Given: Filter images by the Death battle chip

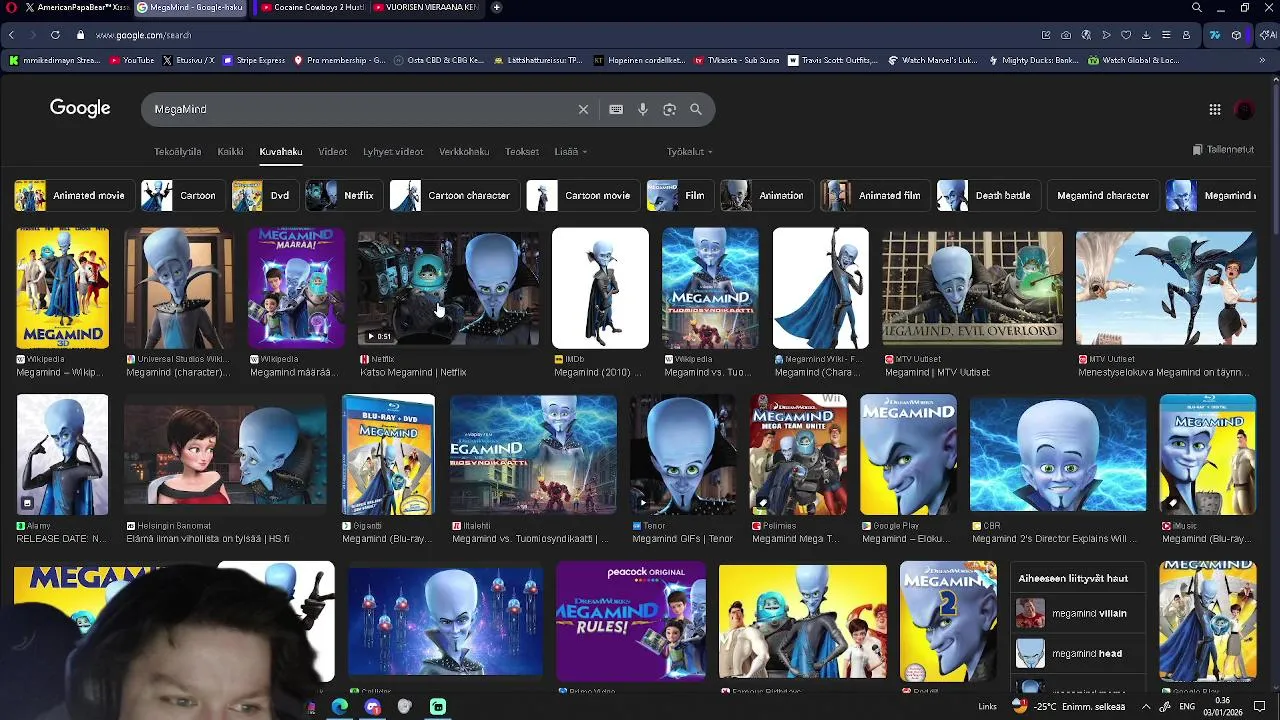Looking at the screenshot, I should (988, 196).
